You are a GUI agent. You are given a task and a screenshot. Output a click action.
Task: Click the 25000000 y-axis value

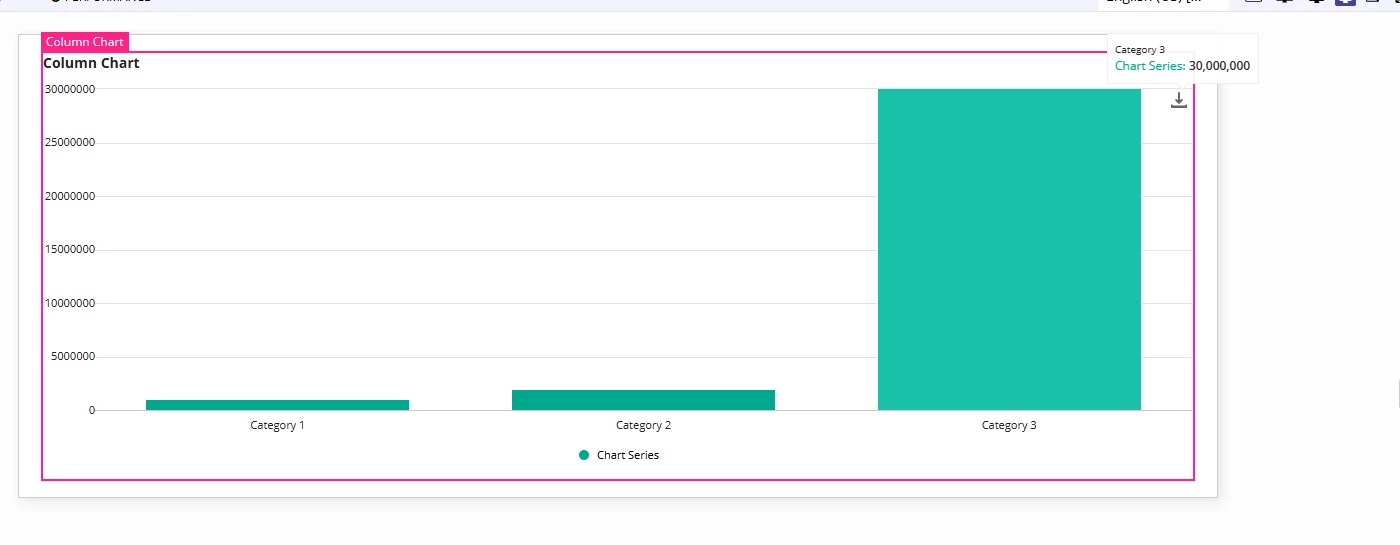pyautogui.click(x=69, y=143)
